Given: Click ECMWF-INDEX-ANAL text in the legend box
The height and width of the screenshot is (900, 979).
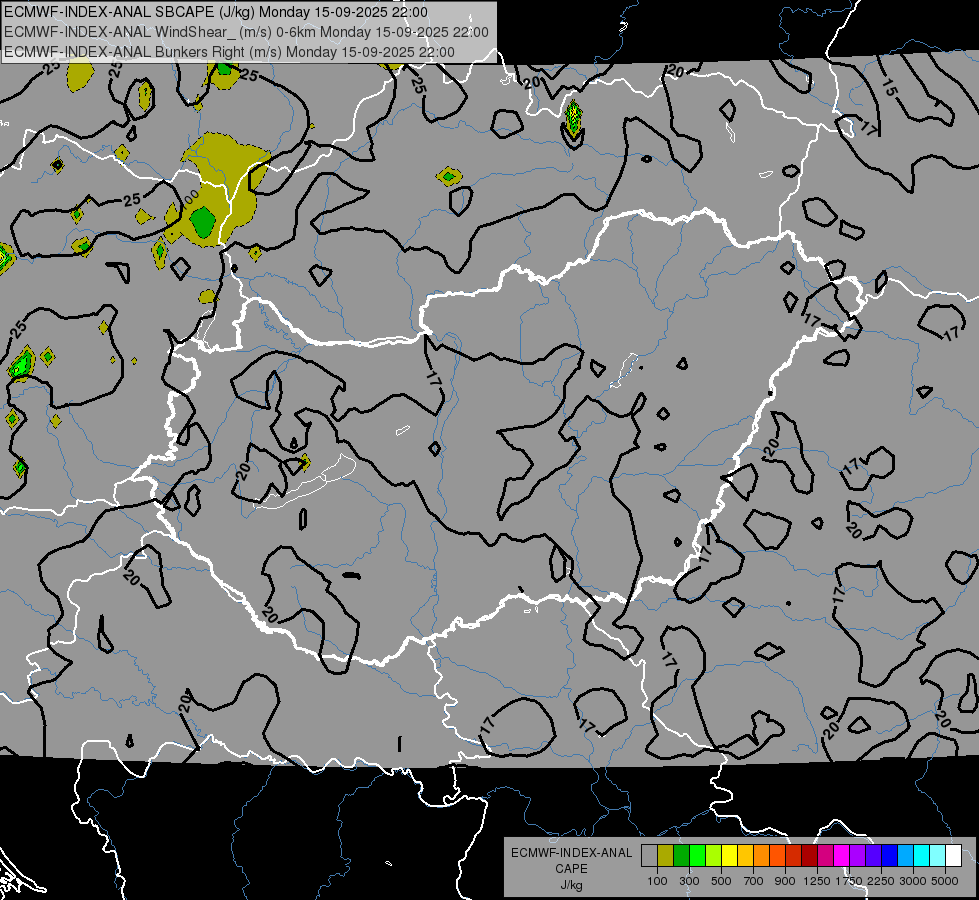Looking at the screenshot, I should [x=571, y=853].
